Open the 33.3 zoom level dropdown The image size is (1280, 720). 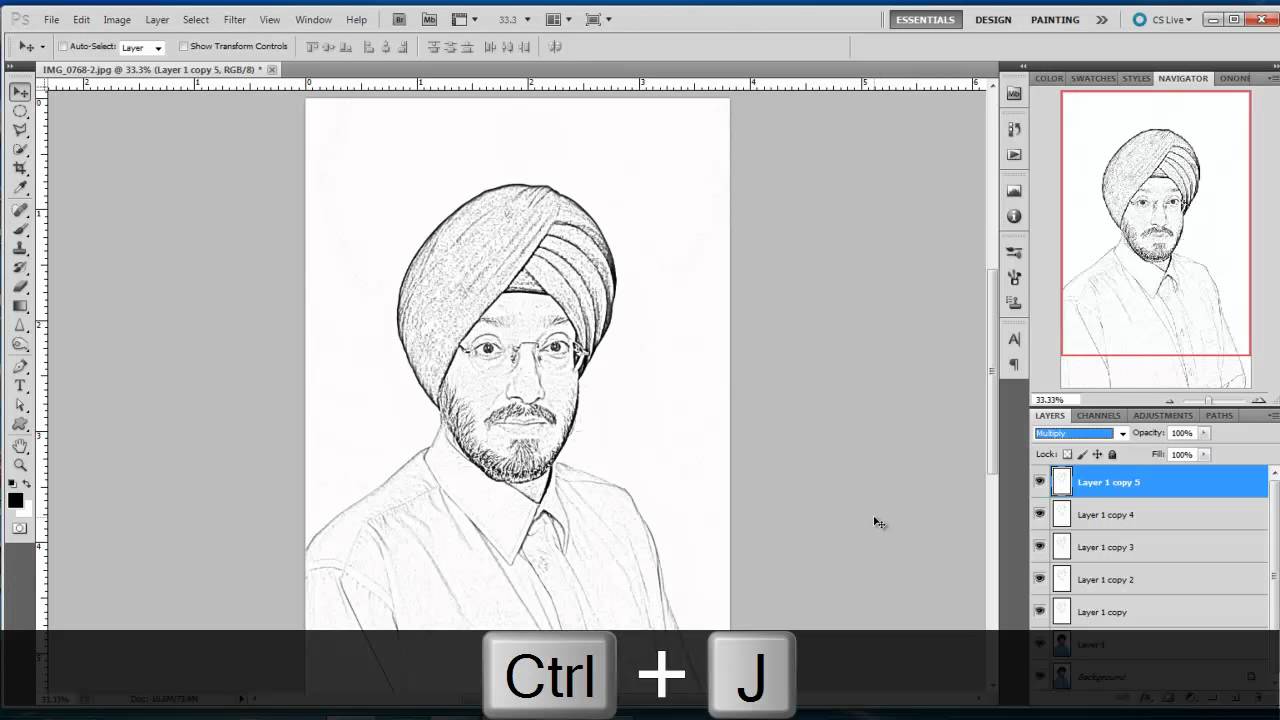(528, 19)
